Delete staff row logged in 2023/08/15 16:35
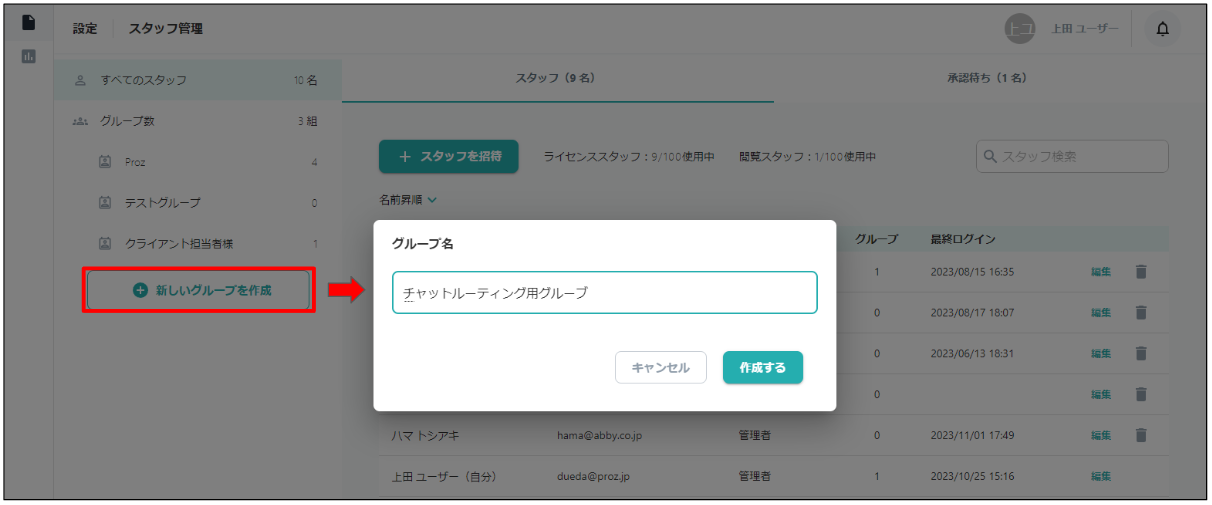This screenshot has height=505, width=1212. coord(1140,271)
